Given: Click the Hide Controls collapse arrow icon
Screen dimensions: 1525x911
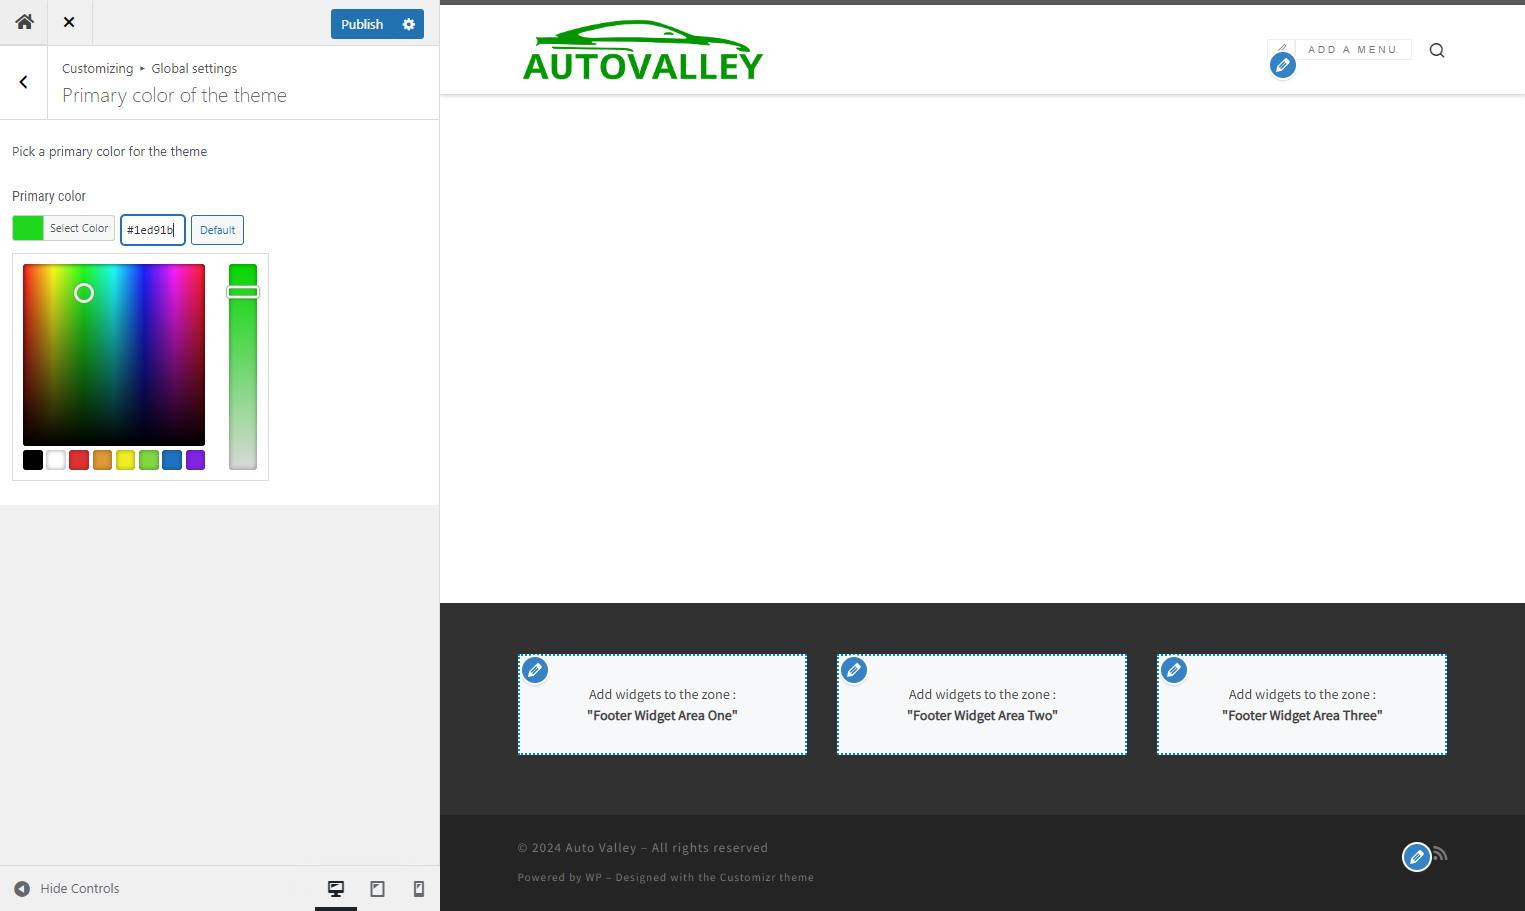Looking at the screenshot, I should (22, 888).
